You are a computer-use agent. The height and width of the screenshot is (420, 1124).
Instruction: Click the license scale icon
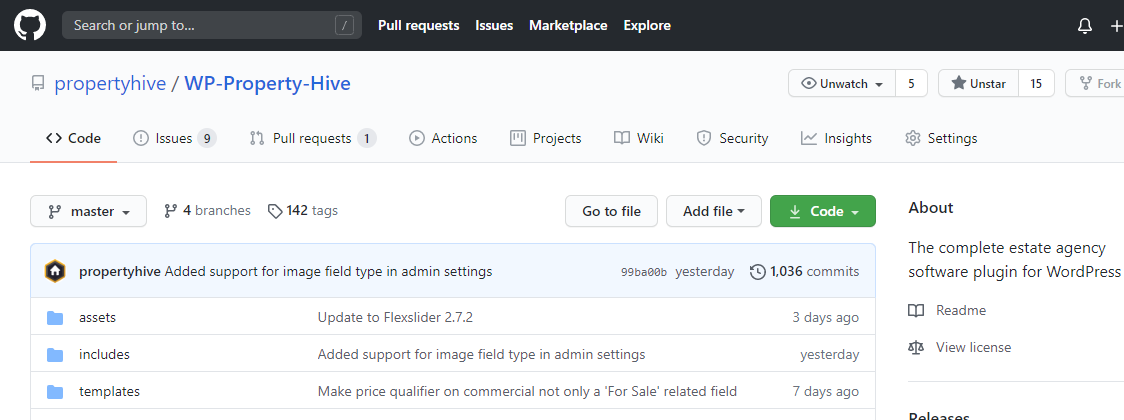coord(916,348)
